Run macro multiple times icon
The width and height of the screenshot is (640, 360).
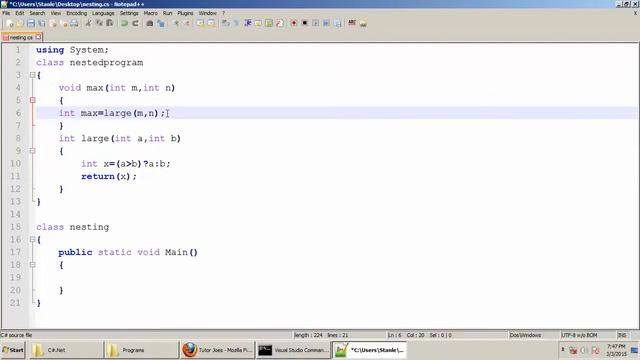point(326,23)
